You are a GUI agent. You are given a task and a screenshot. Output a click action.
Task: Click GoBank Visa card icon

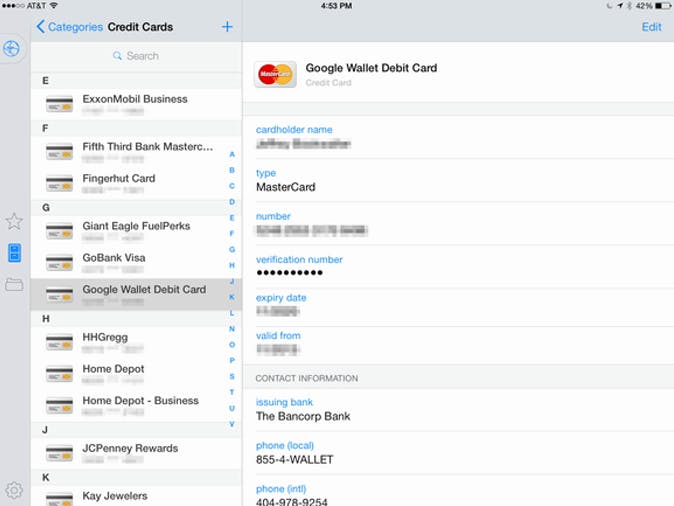[59, 263]
